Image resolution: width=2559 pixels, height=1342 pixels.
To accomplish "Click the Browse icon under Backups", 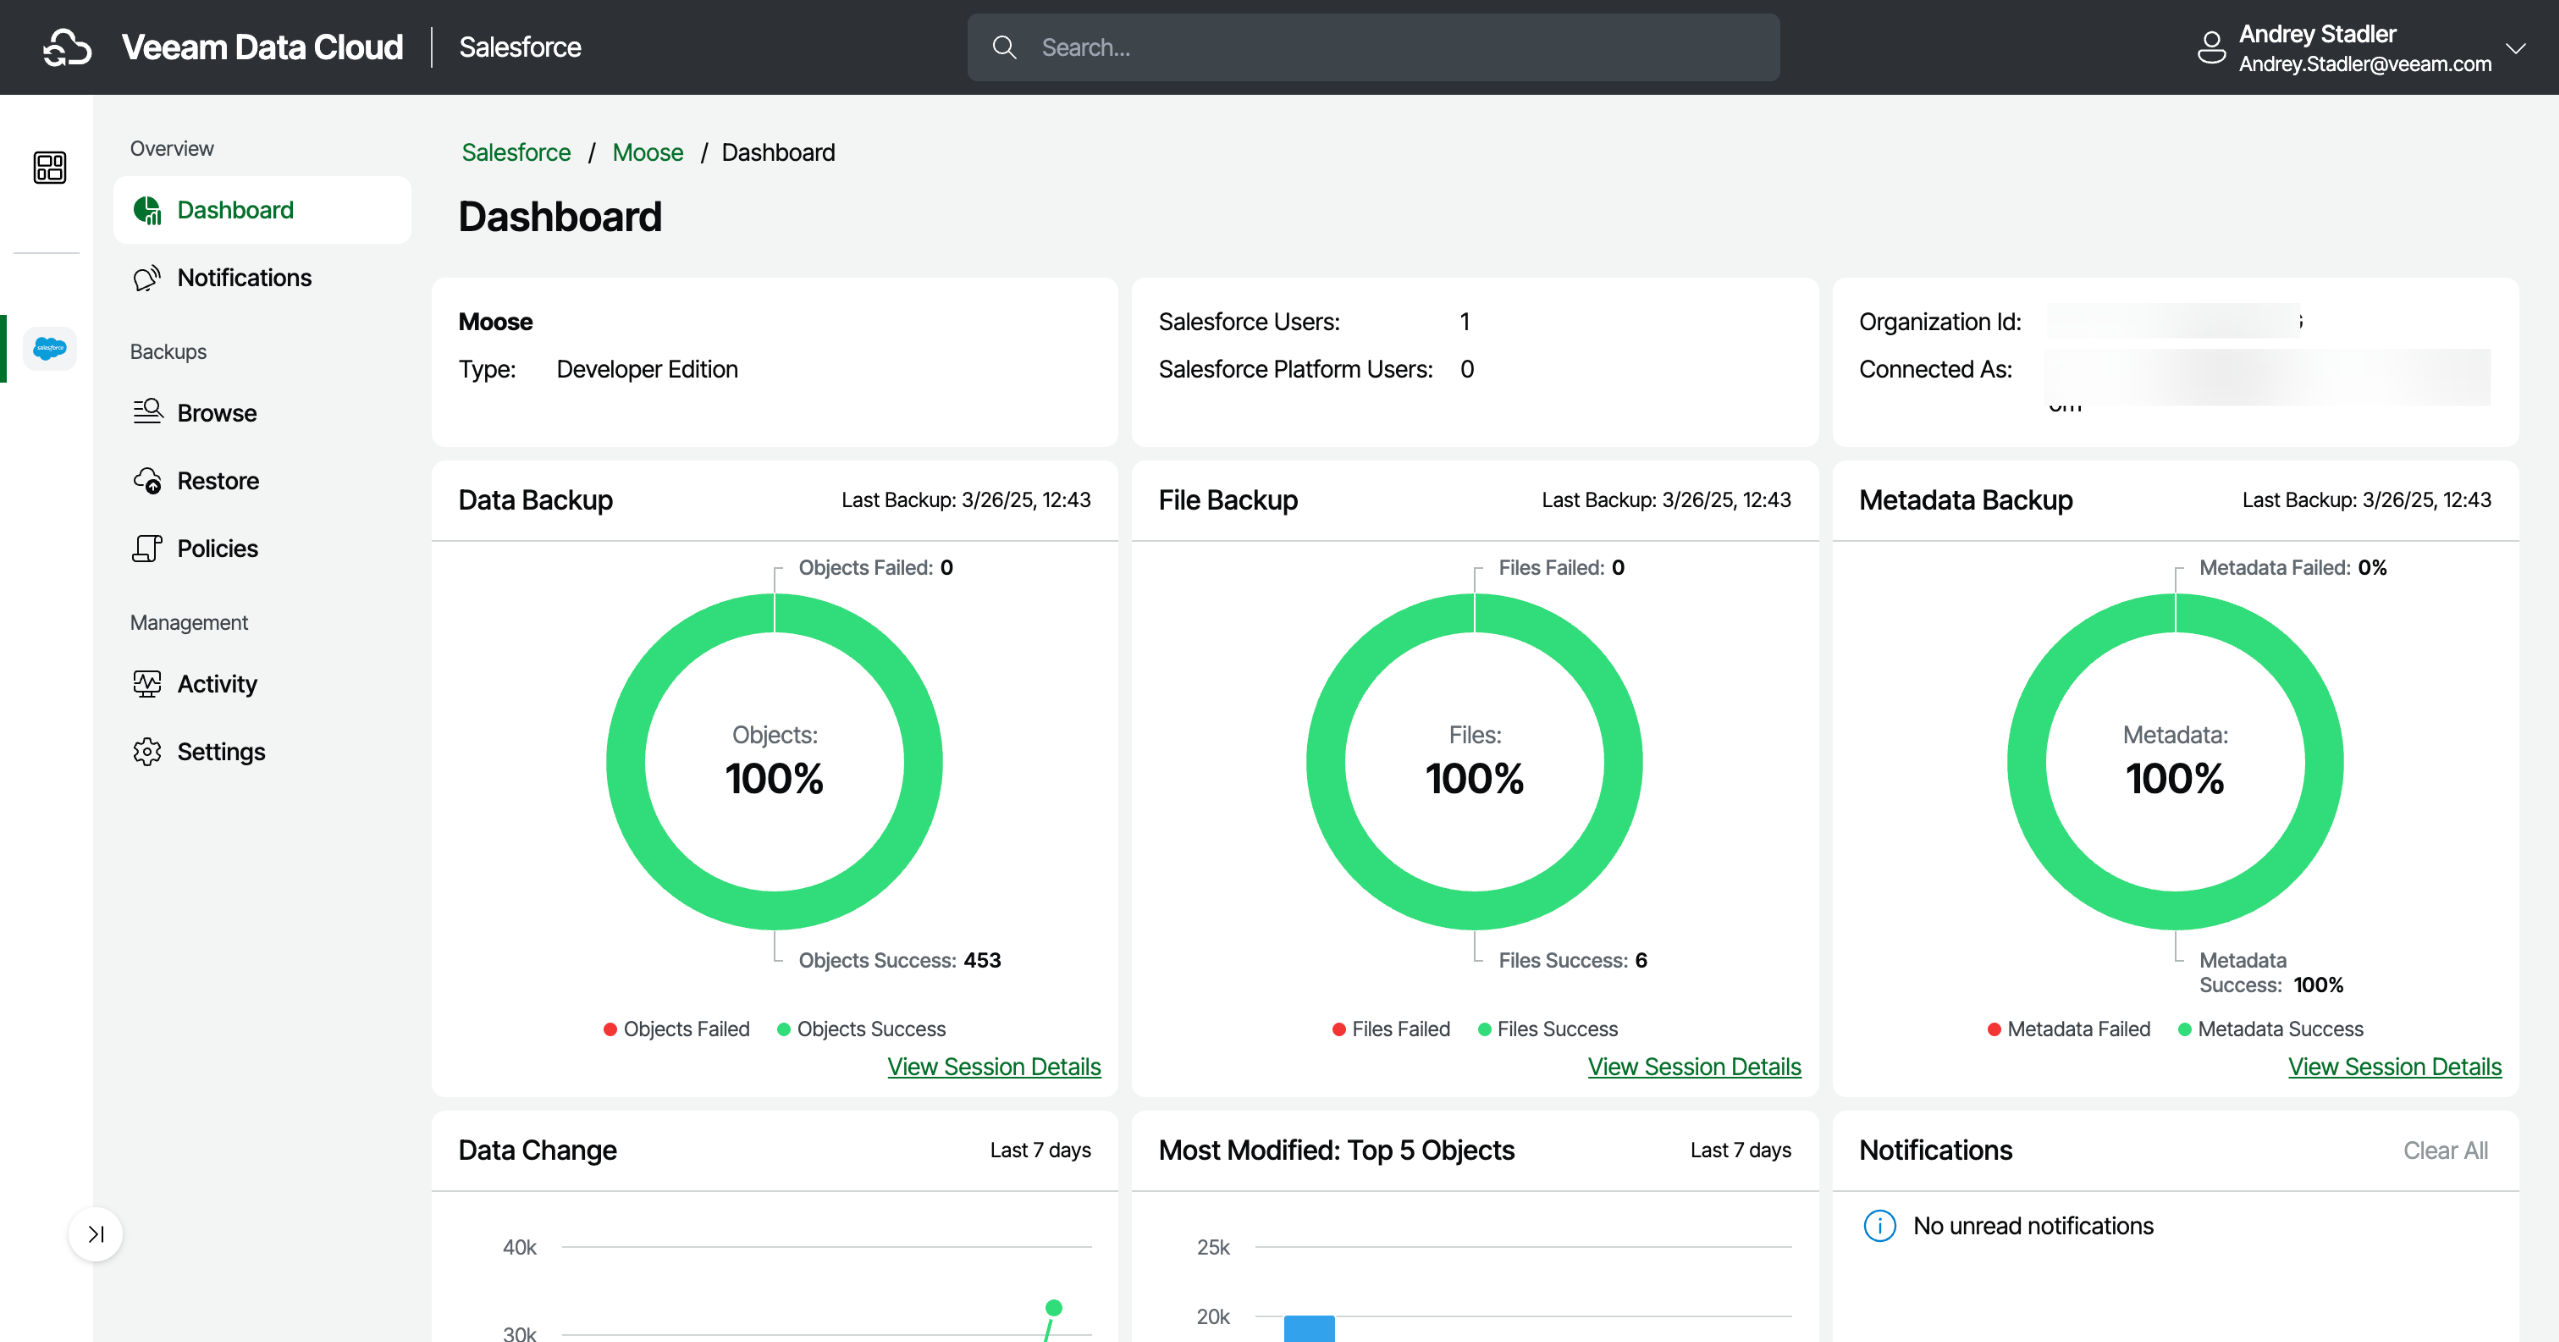I will coord(147,412).
